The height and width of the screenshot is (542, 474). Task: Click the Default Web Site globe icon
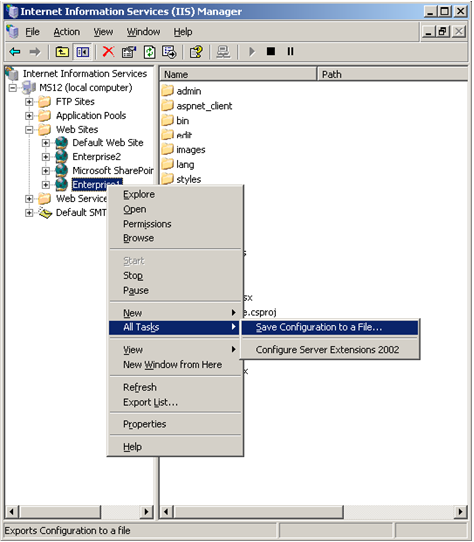[62, 142]
